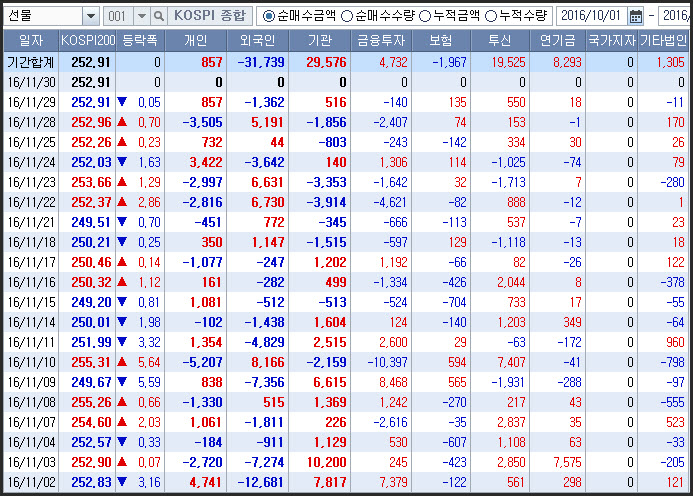Click the change value 5.64
This screenshot has width=693, height=496.
[149, 362]
